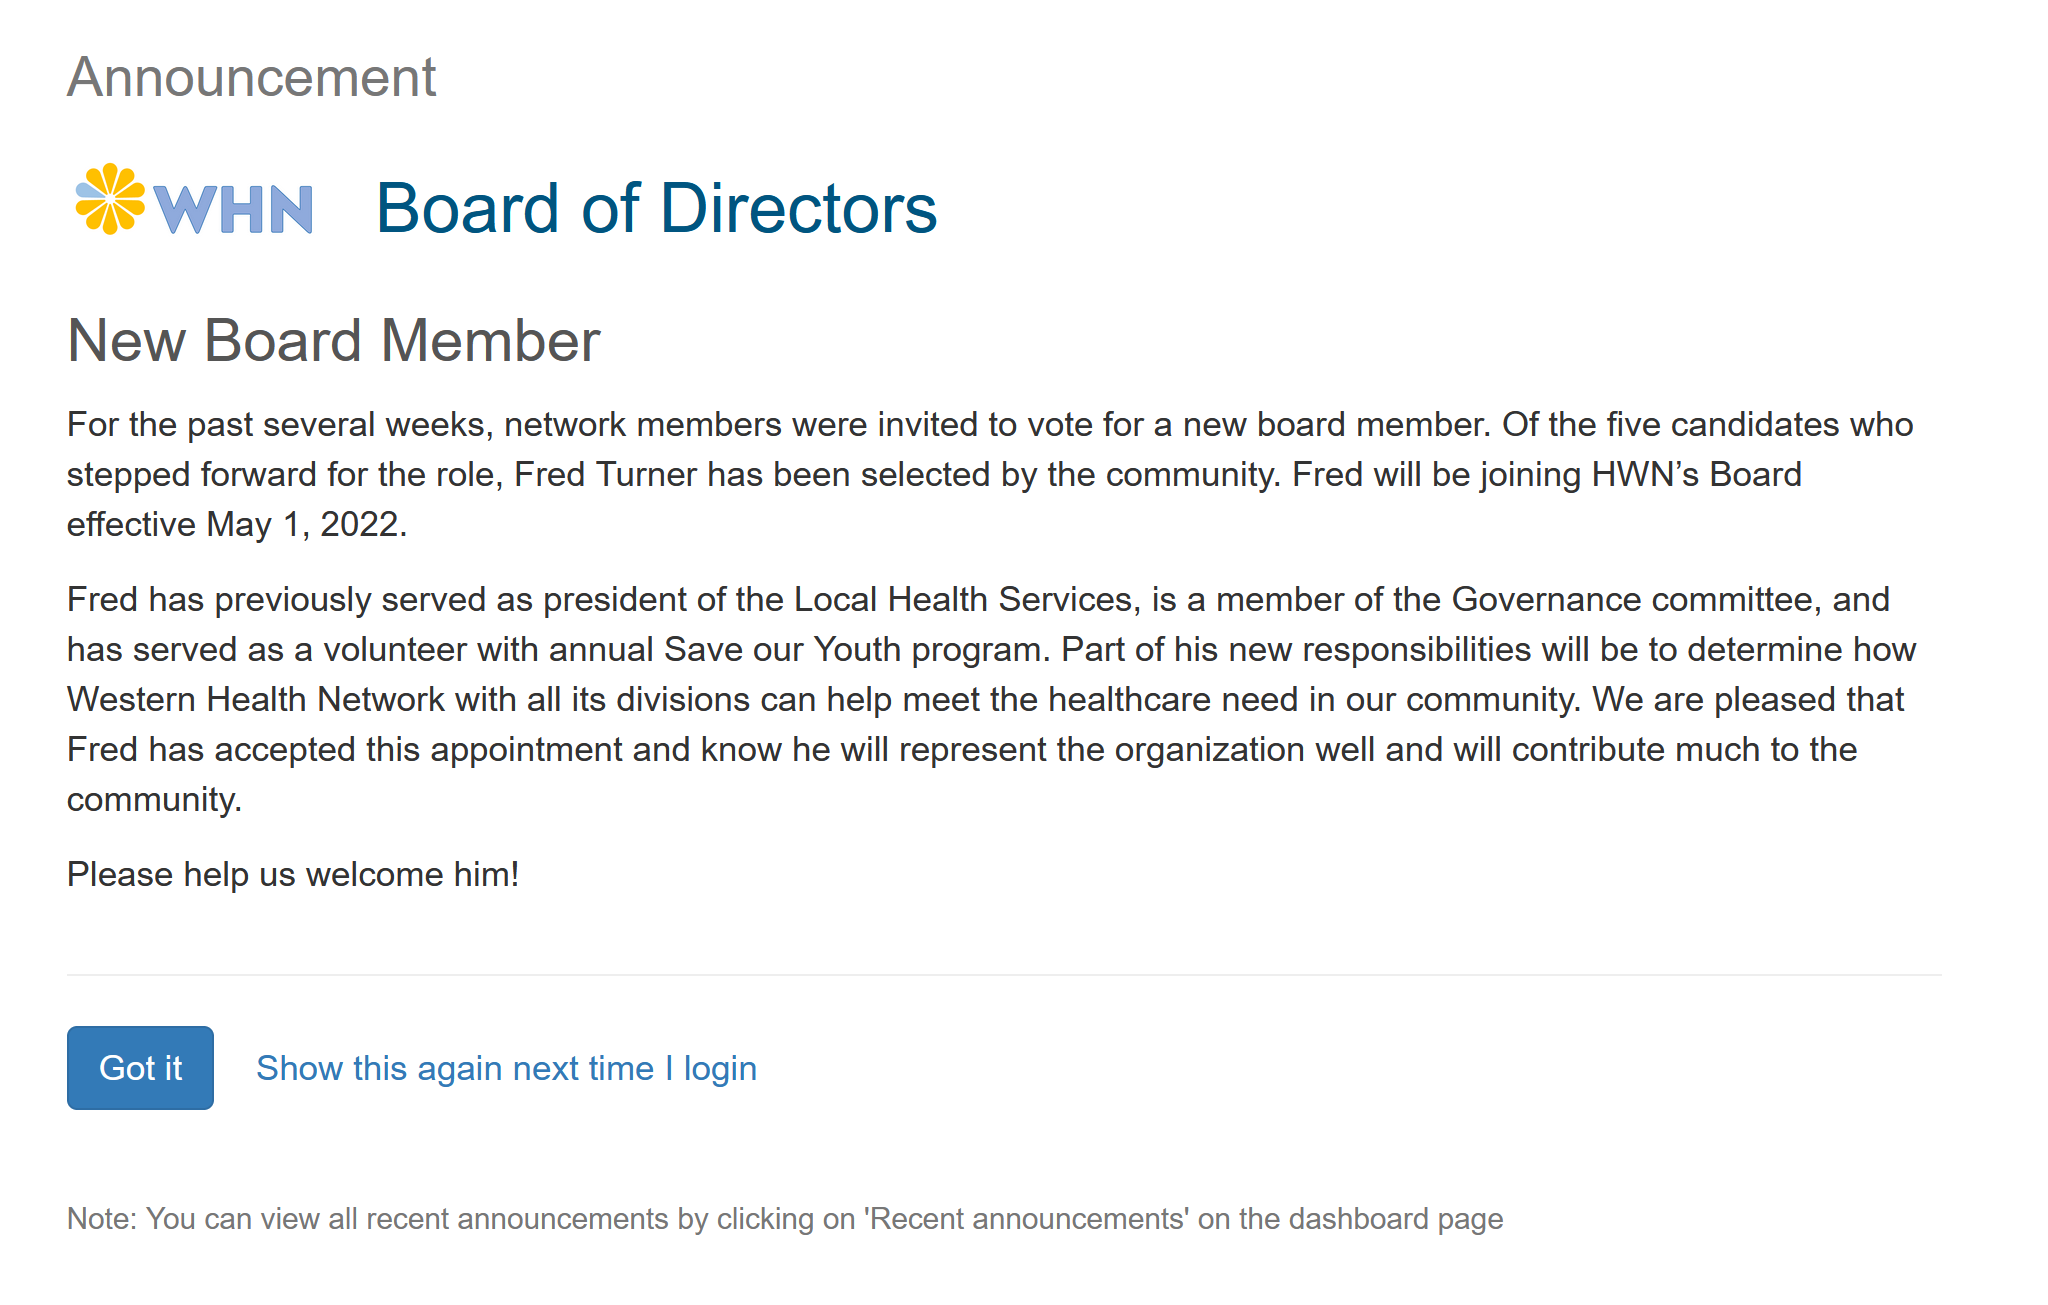Click the HWN's Board text
The image size is (2048, 1305).
[x=1696, y=474]
